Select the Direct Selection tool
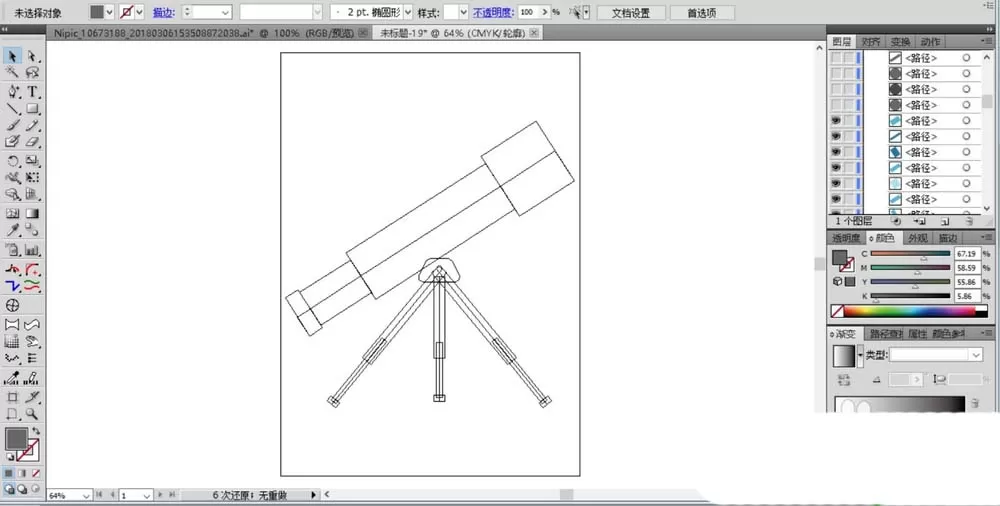Screen dimensions: 1000x506 point(32,56)
